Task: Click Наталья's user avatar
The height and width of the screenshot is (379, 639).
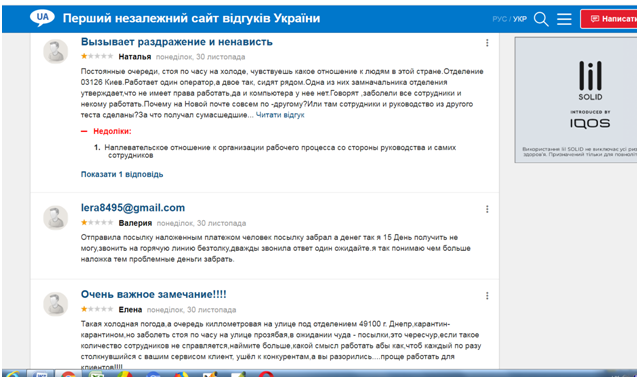Action: point(55,51)
